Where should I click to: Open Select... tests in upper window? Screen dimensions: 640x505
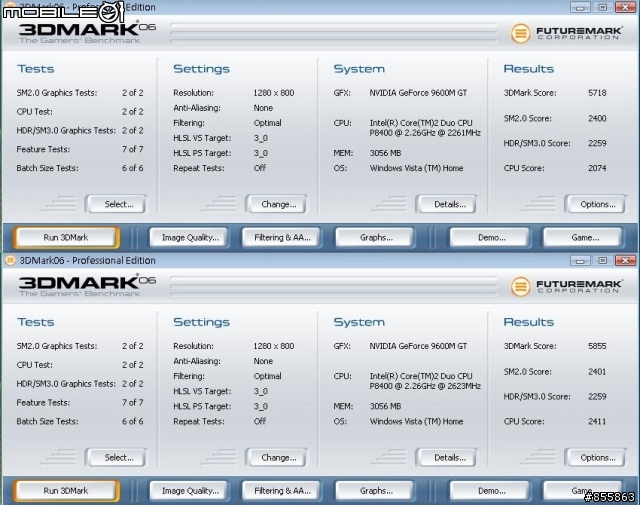[116, 204]
